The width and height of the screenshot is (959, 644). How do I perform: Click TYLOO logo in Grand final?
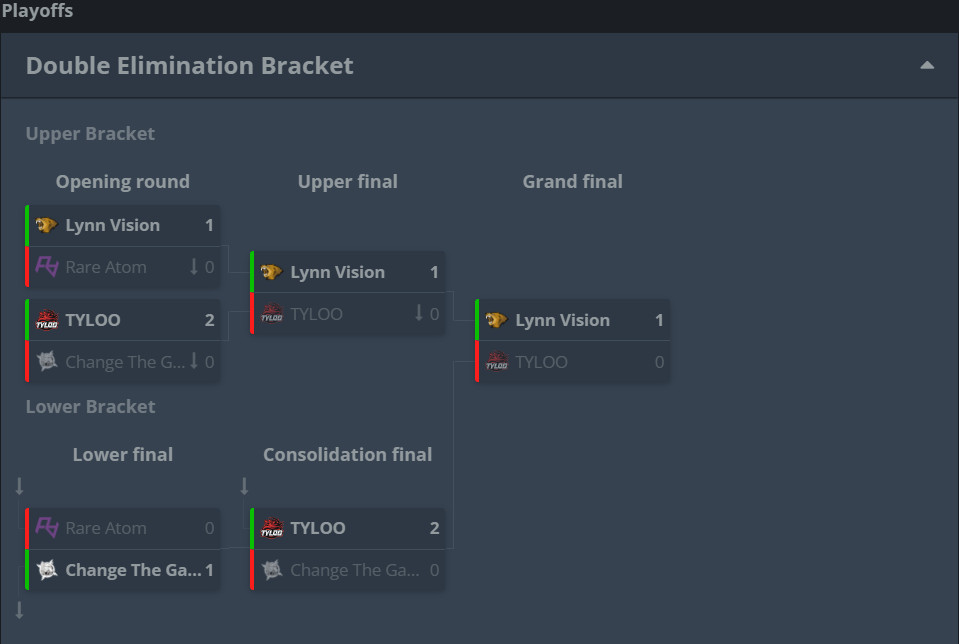496,362
